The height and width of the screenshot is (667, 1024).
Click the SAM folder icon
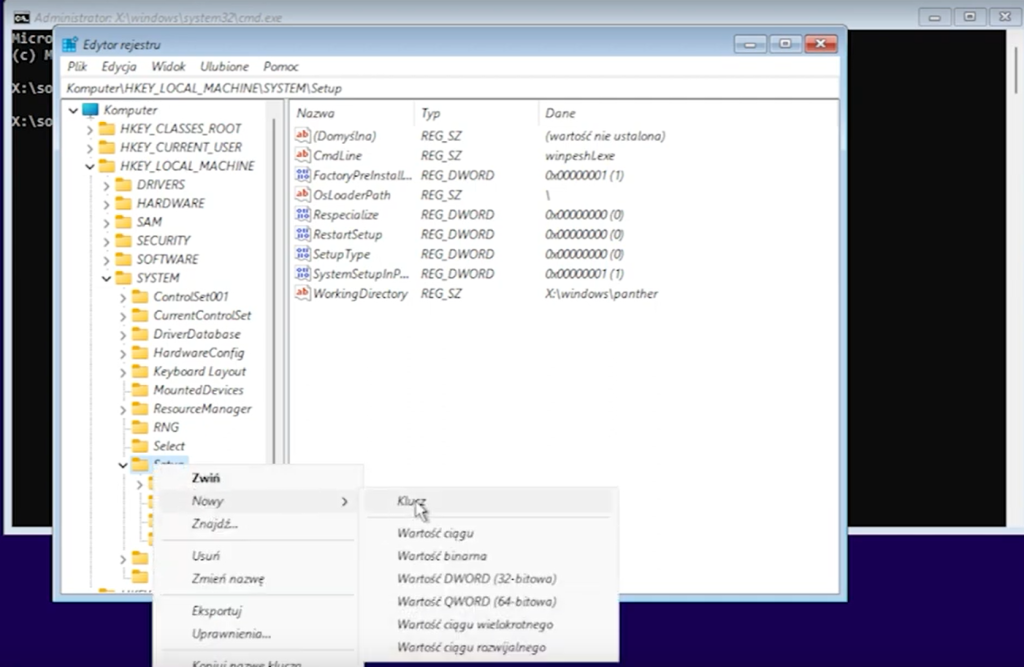pyautogui.click(x=123, y=221)
